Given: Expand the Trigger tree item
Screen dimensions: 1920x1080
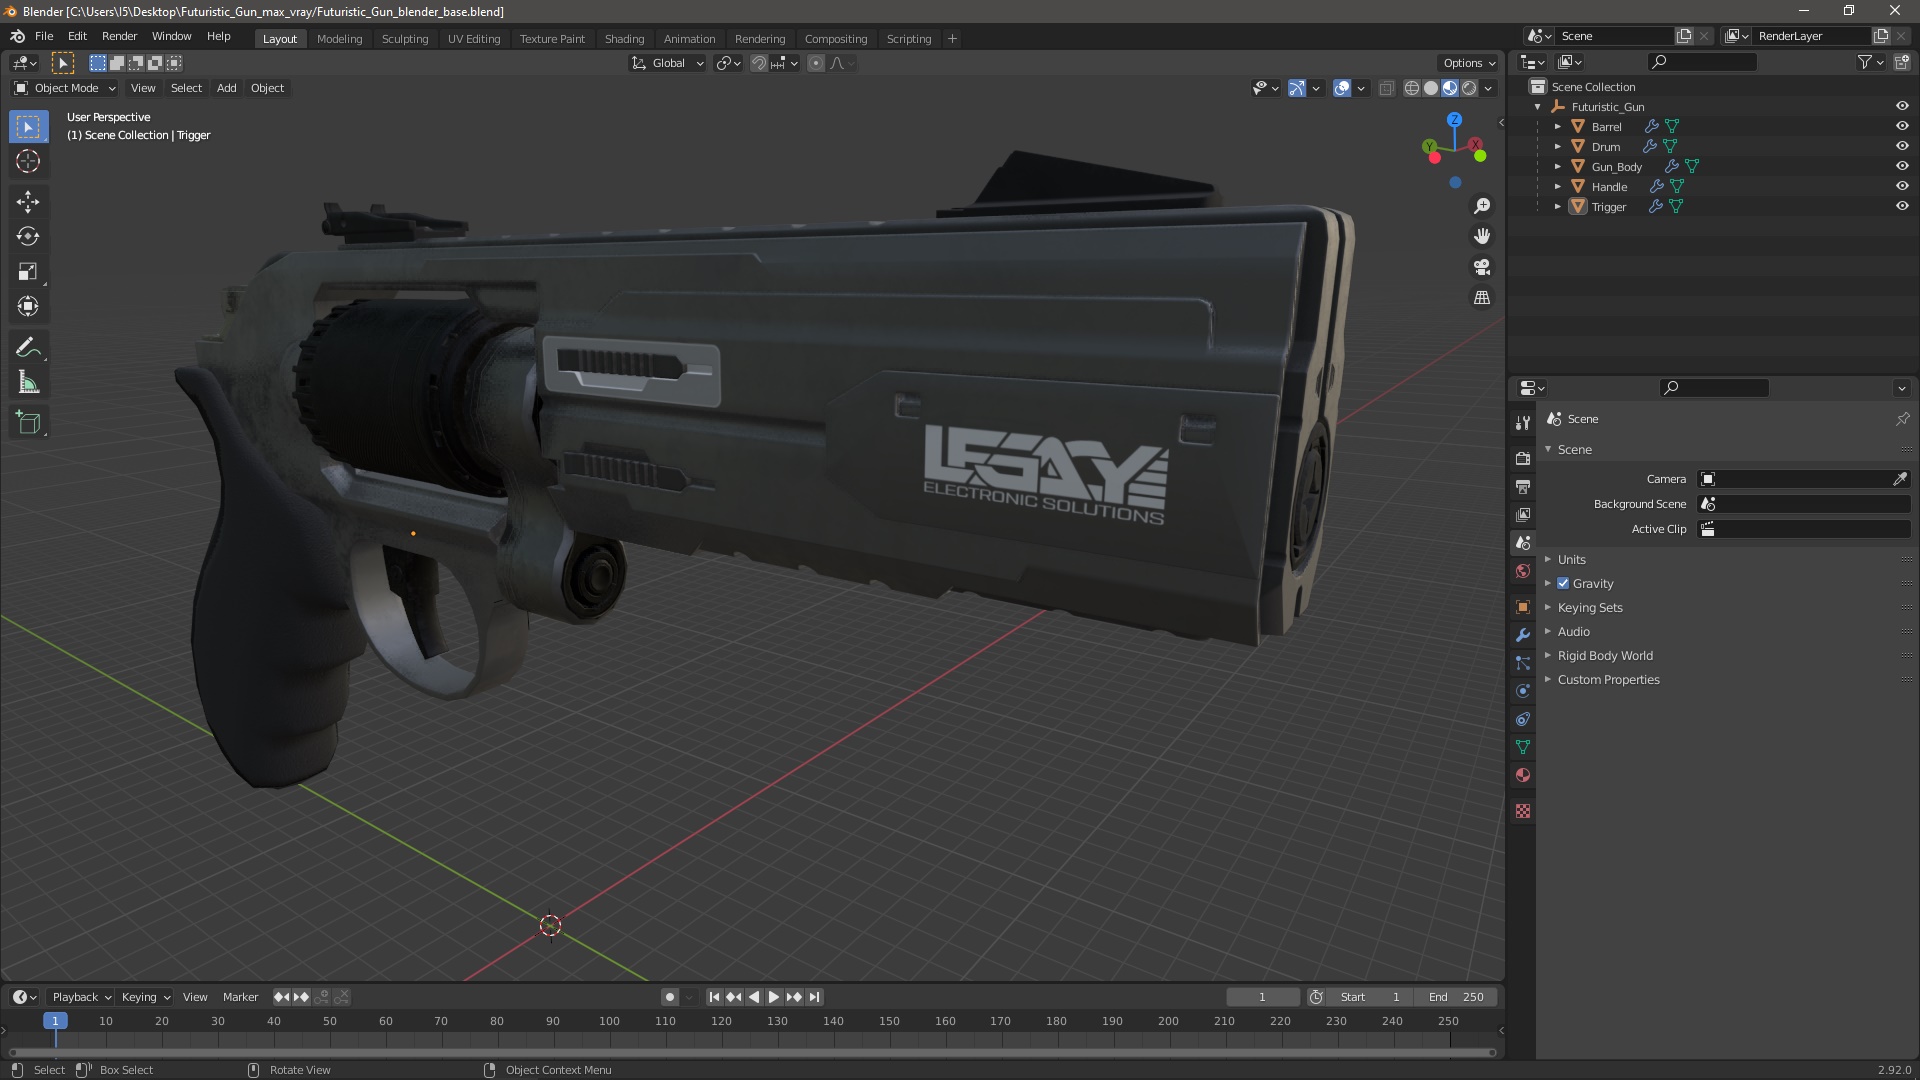Looking at the screenshot, I should (1558, 207).
